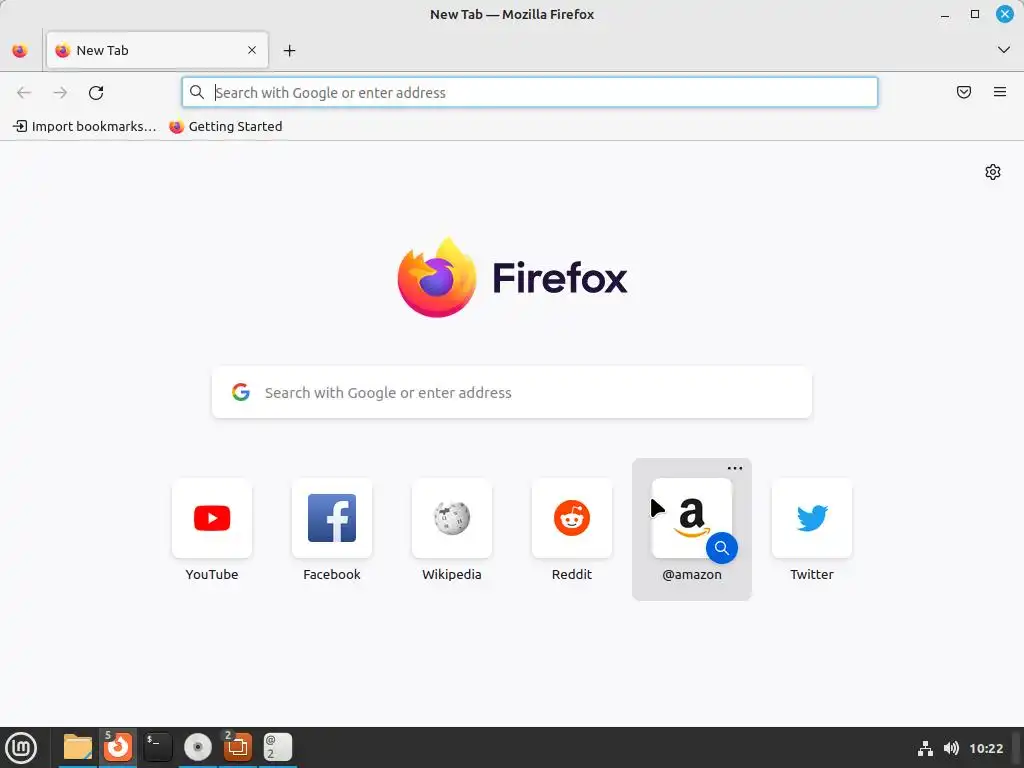Open the clock calendar showing 10:22
1024x768 pixels.
[x=986, y=748]
